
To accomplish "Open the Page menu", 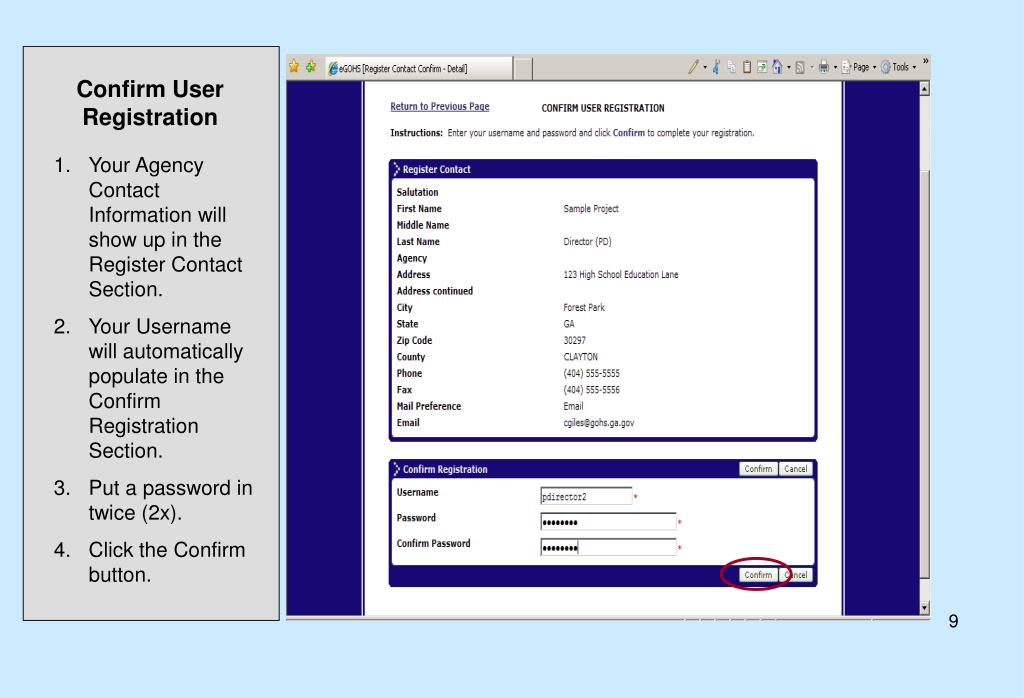I will click(859, 67).
